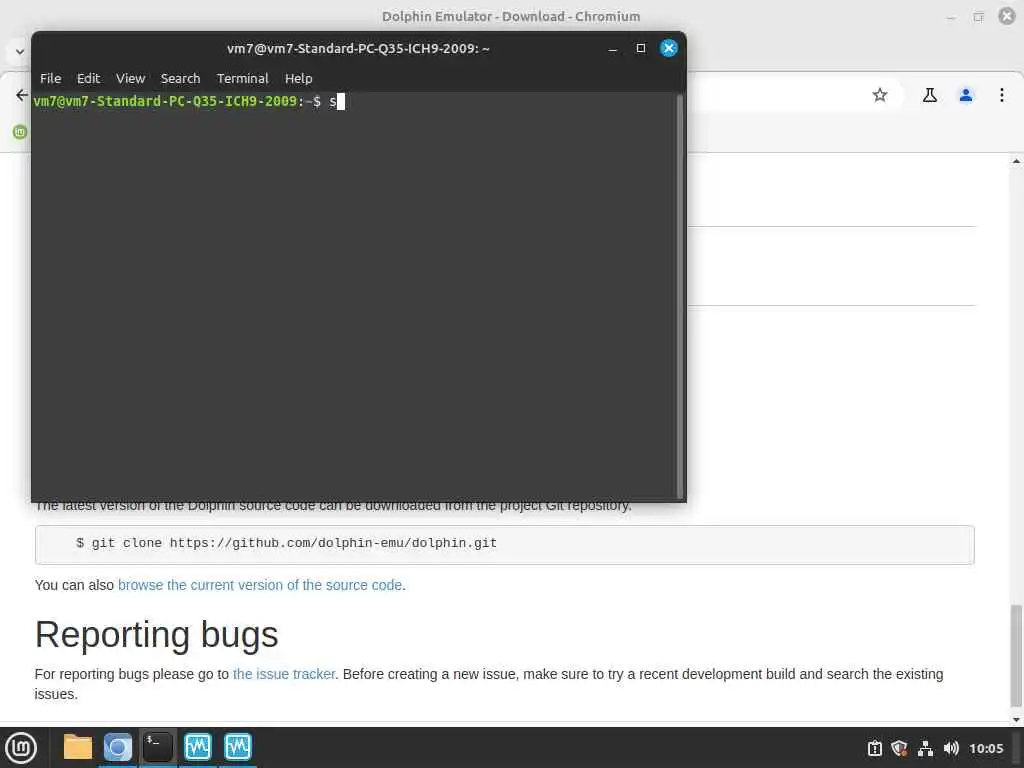Click the page scrollbar up arrow
The height and width of the screenshot is (768, 1024).
point(1016,161)
